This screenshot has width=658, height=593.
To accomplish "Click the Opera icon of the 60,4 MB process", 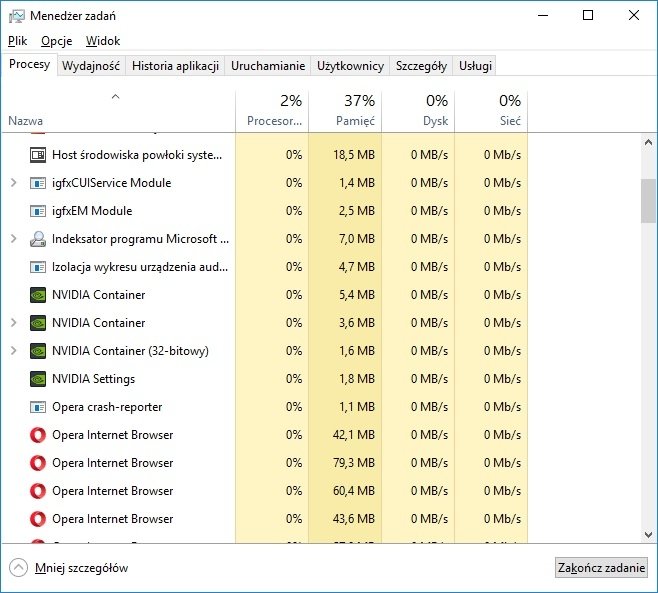I will pyautogui.click(x=38, y=491).
